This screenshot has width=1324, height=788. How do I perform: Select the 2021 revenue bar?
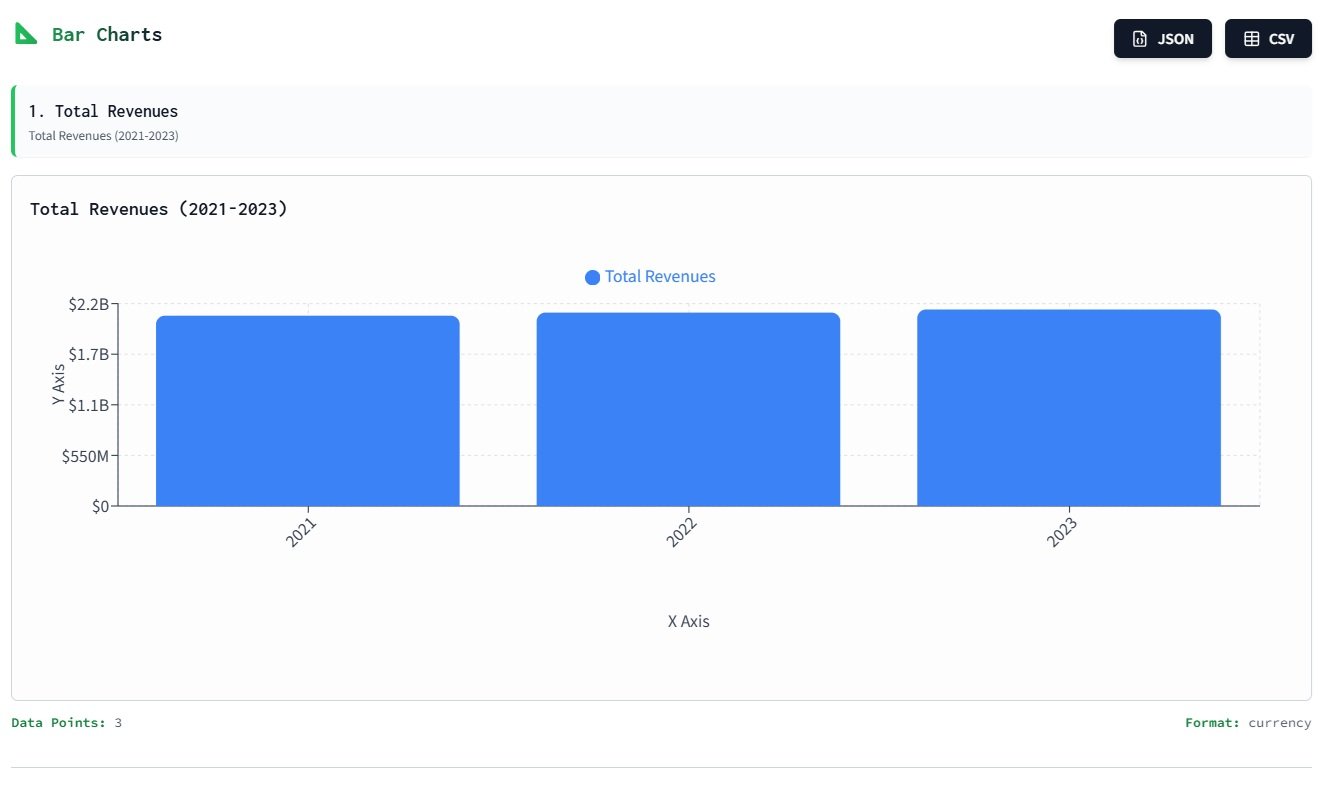(308, 411)
